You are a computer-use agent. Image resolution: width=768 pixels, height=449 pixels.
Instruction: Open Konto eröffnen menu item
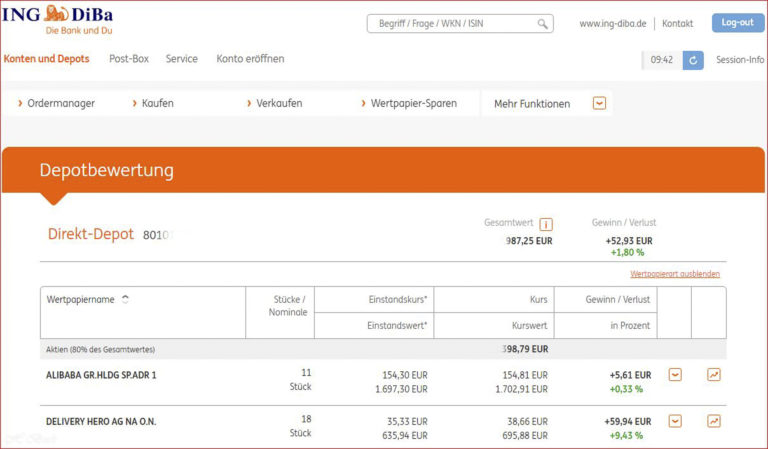(x=250, y=59)
